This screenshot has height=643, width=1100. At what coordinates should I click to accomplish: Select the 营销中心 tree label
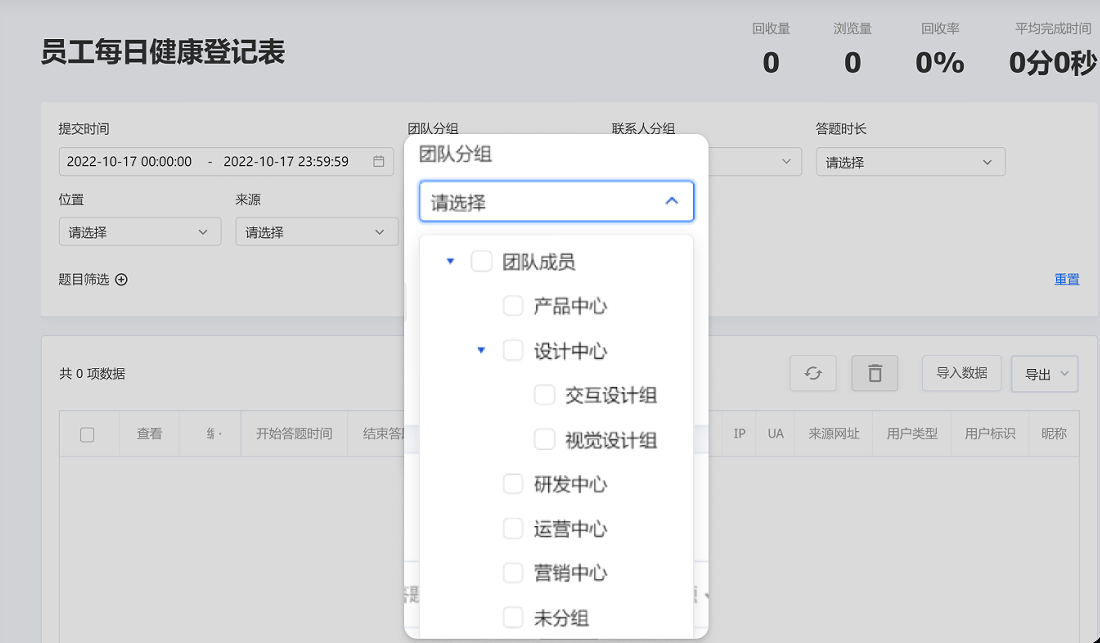coord(570,573)
